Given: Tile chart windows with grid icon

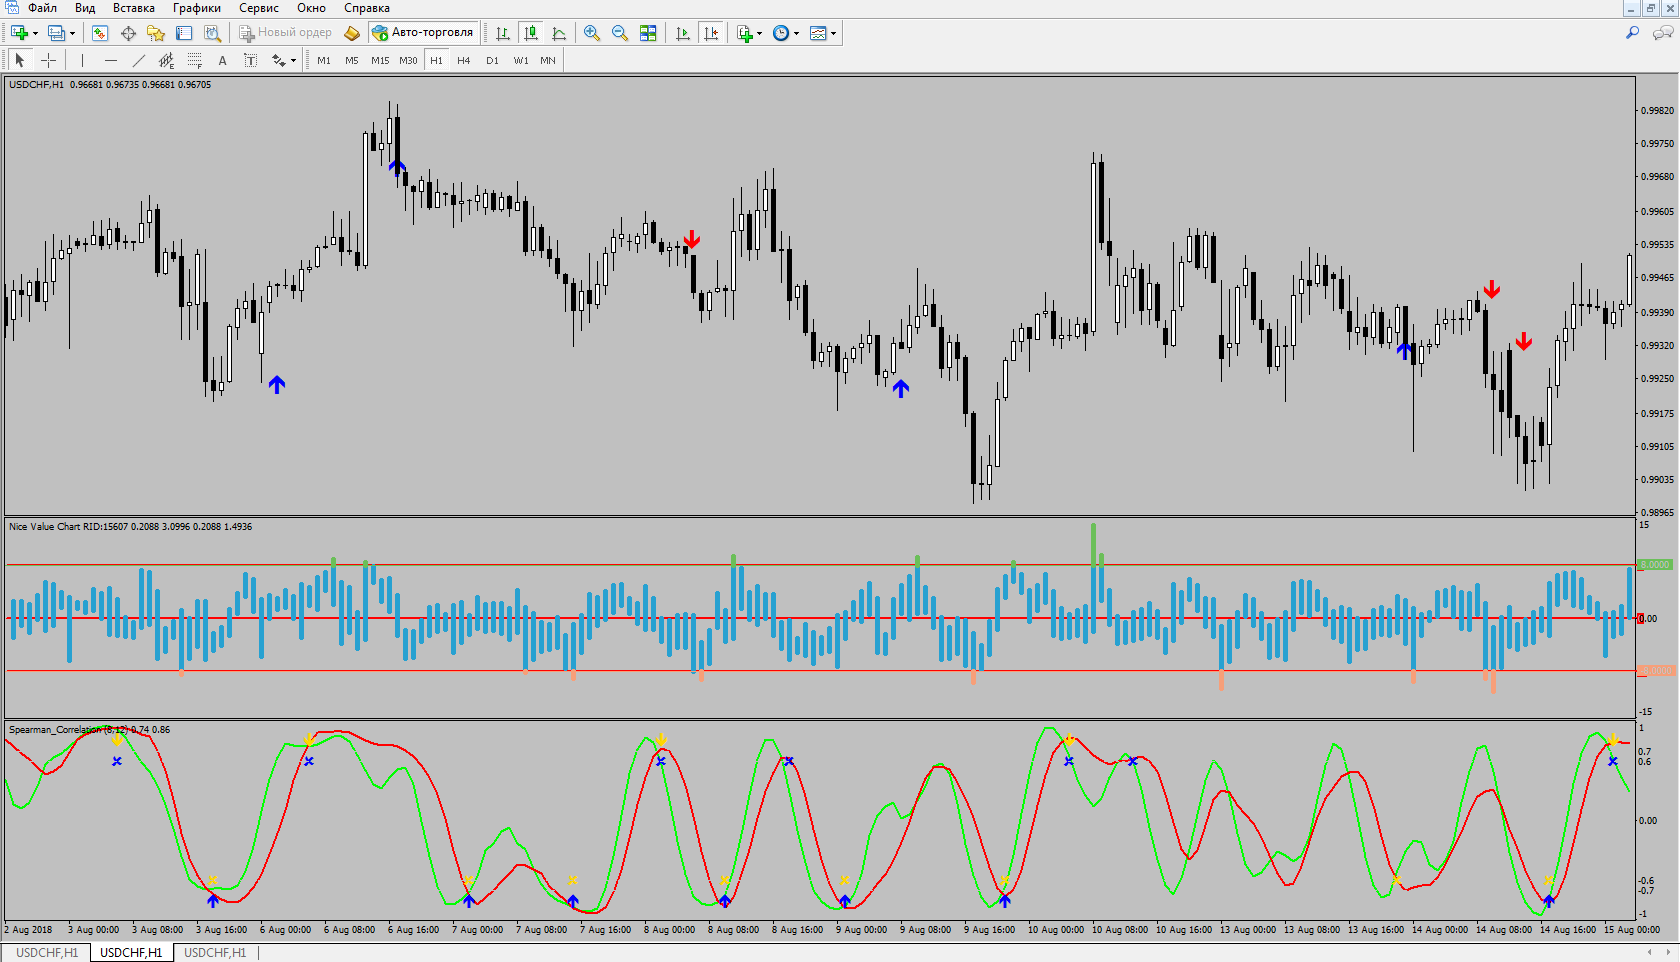Looking at the screenshot, I should [x=648, y=33].
